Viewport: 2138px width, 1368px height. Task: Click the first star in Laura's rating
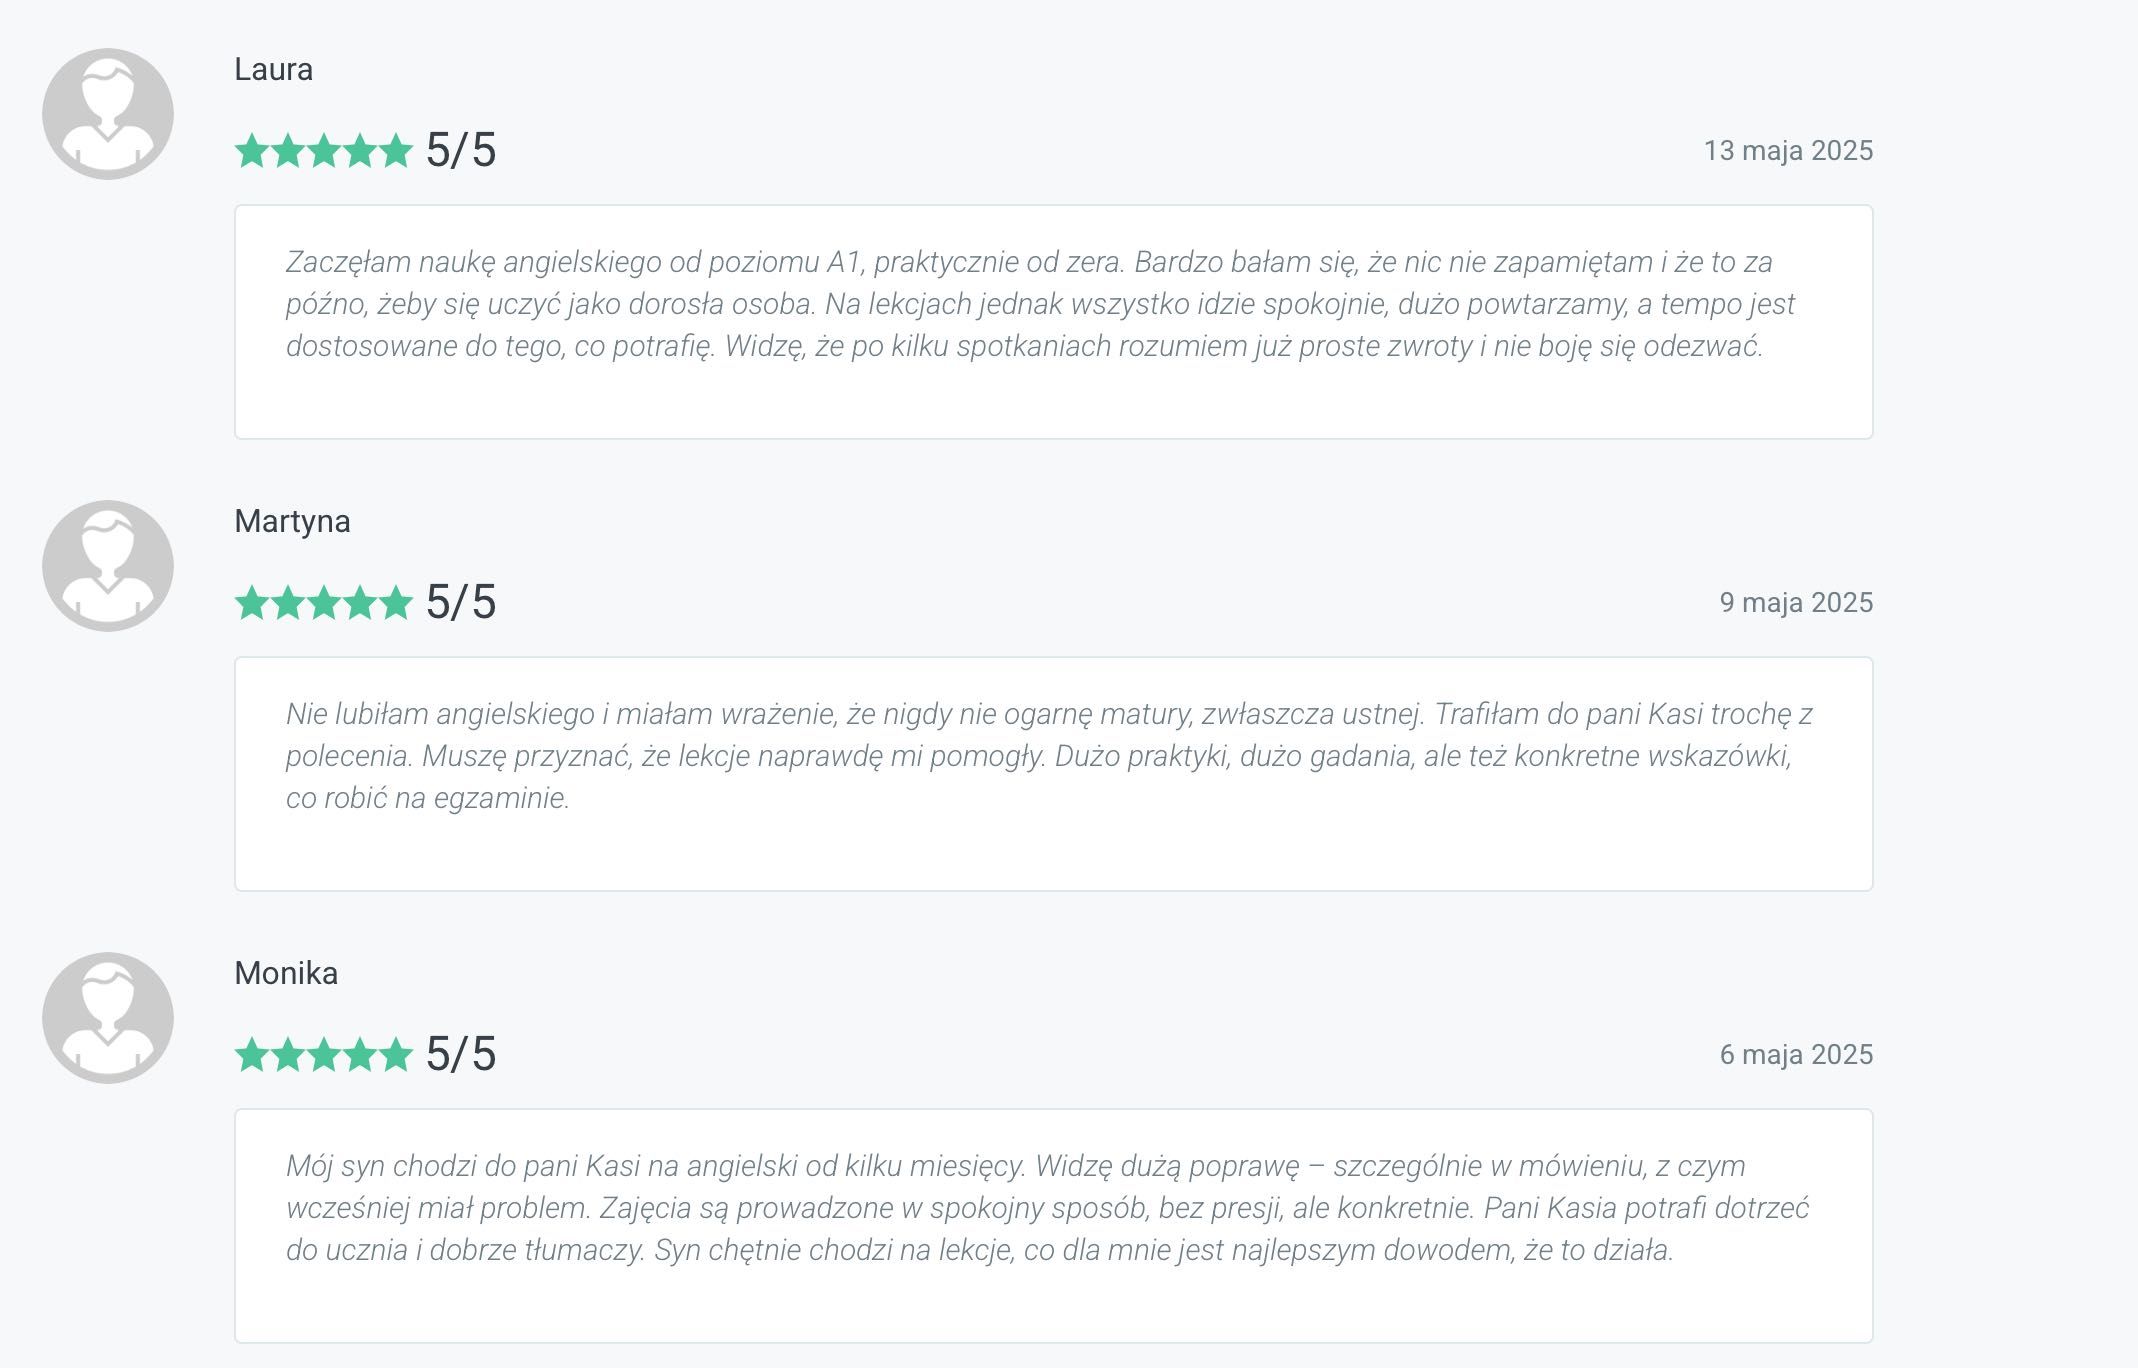click(252, 151)
